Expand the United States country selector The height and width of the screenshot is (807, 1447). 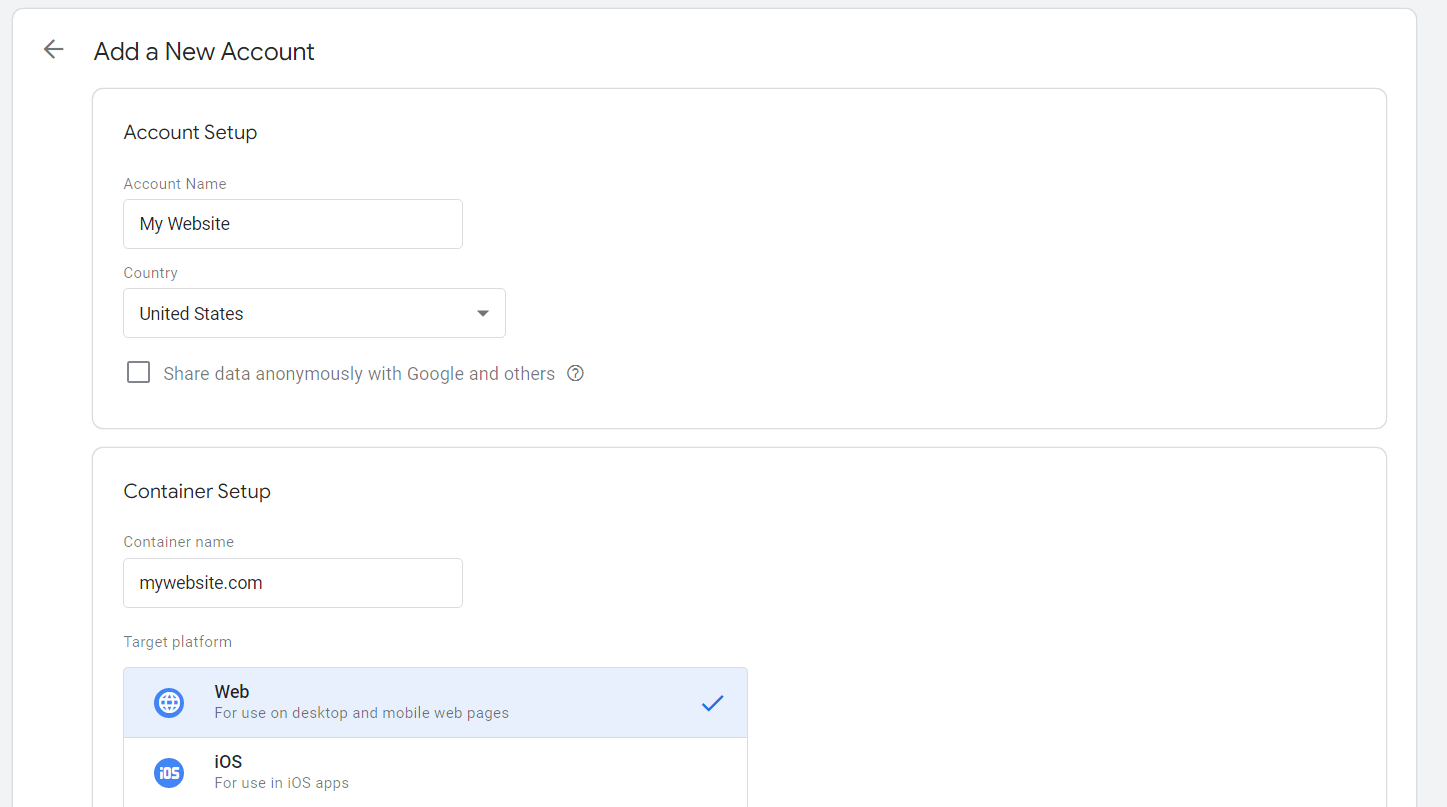(313, 313)
